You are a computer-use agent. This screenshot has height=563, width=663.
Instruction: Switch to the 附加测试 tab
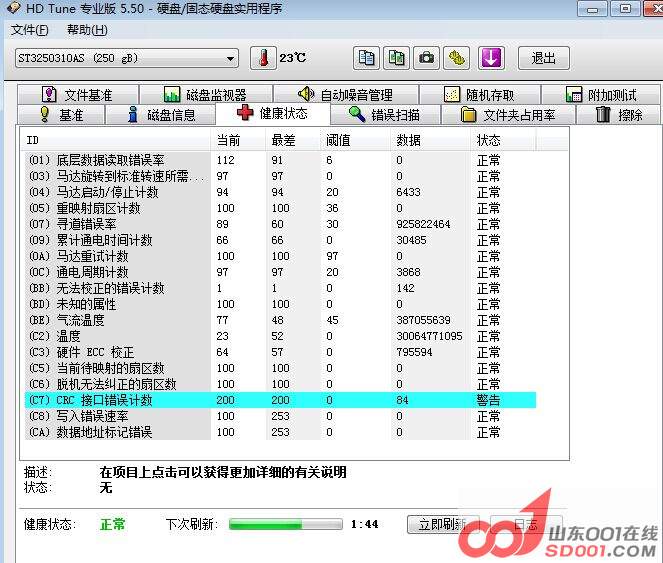(601, 94)
